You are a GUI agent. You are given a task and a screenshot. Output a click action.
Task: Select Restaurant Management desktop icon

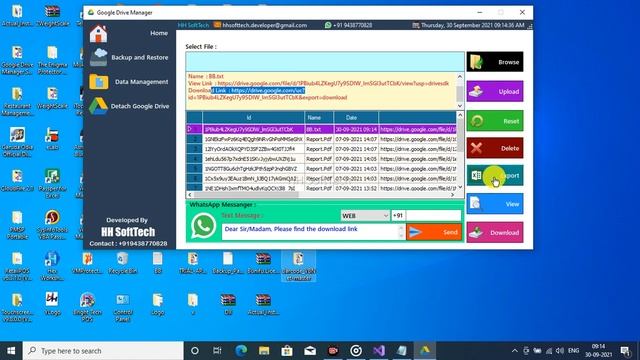point(17,101)
